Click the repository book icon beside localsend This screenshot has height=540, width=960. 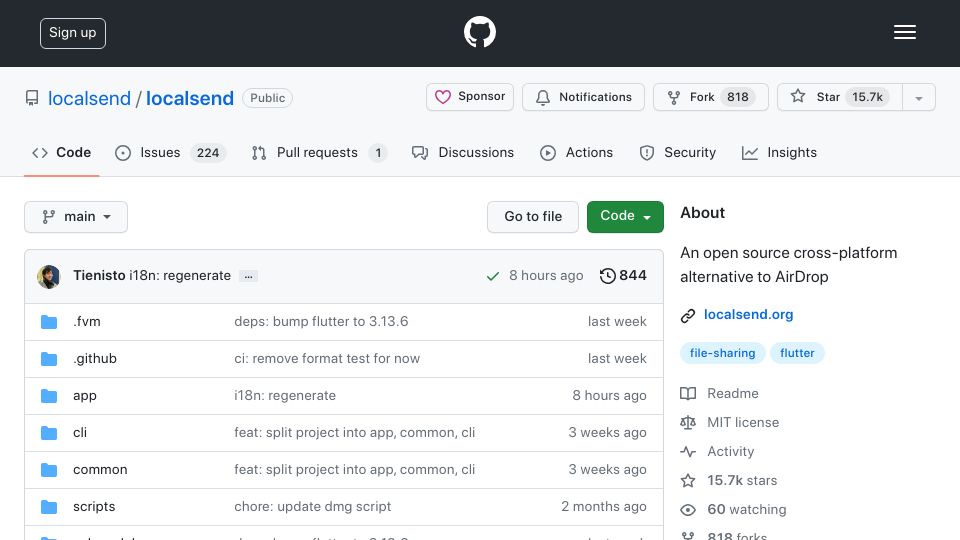coord(32,98)
